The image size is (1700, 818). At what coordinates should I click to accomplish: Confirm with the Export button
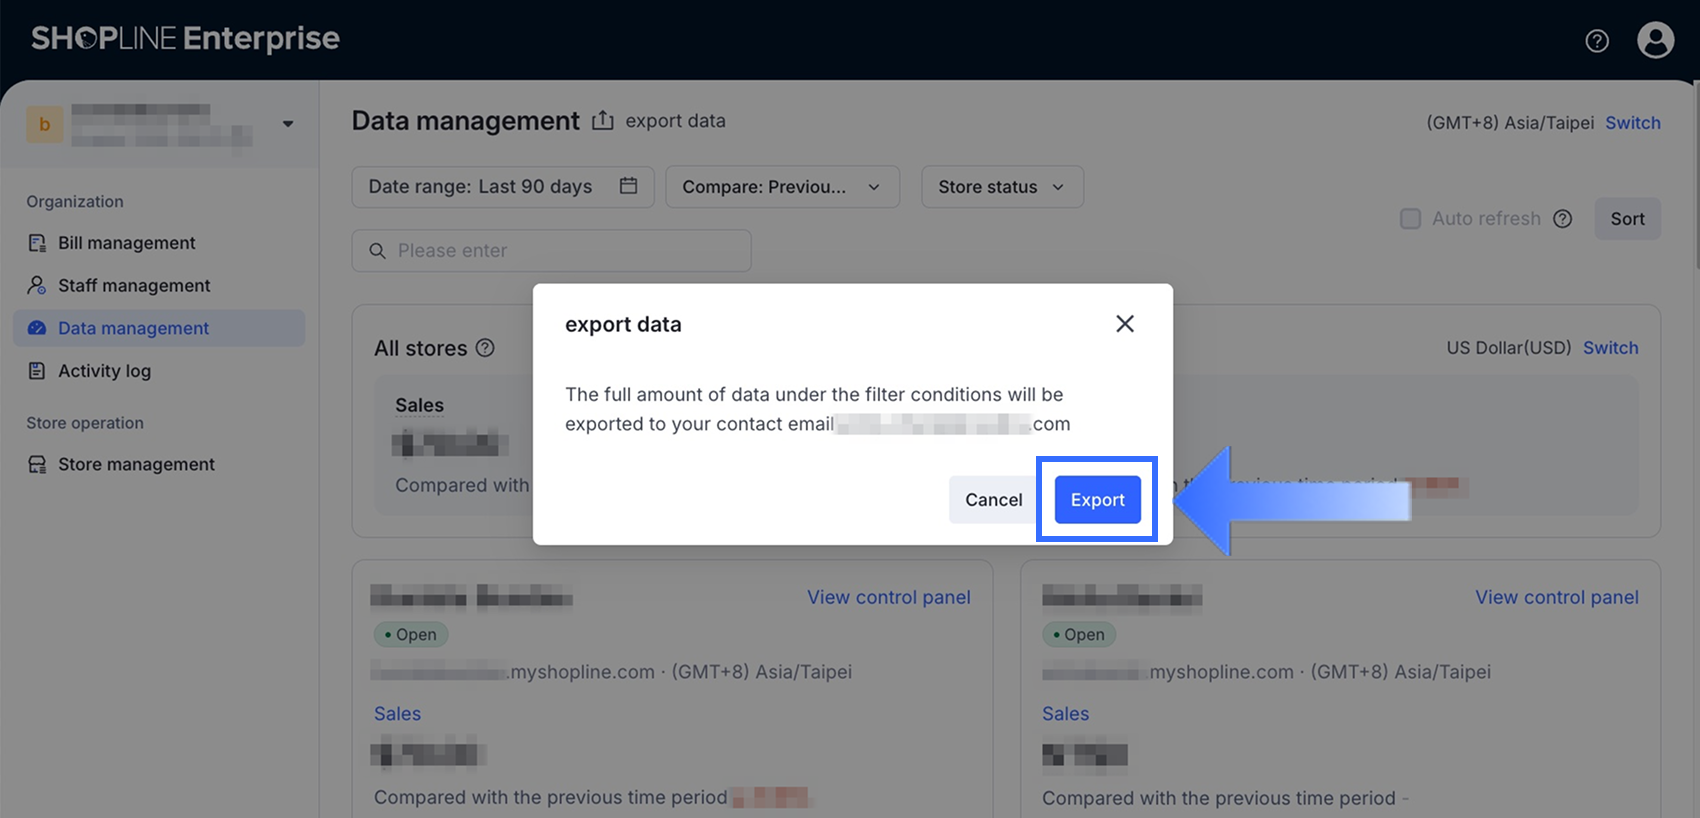pyautogui.click(x=1097, y=500)
